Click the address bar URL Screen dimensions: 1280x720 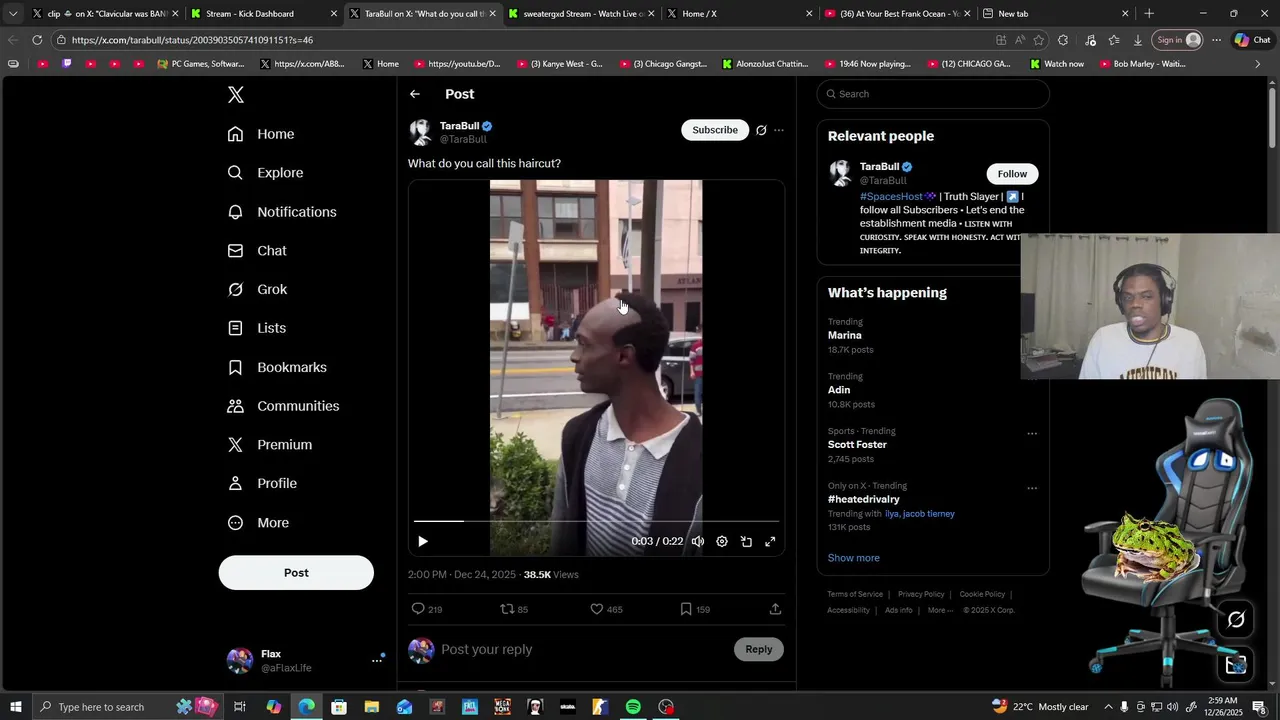pos(192,40)
